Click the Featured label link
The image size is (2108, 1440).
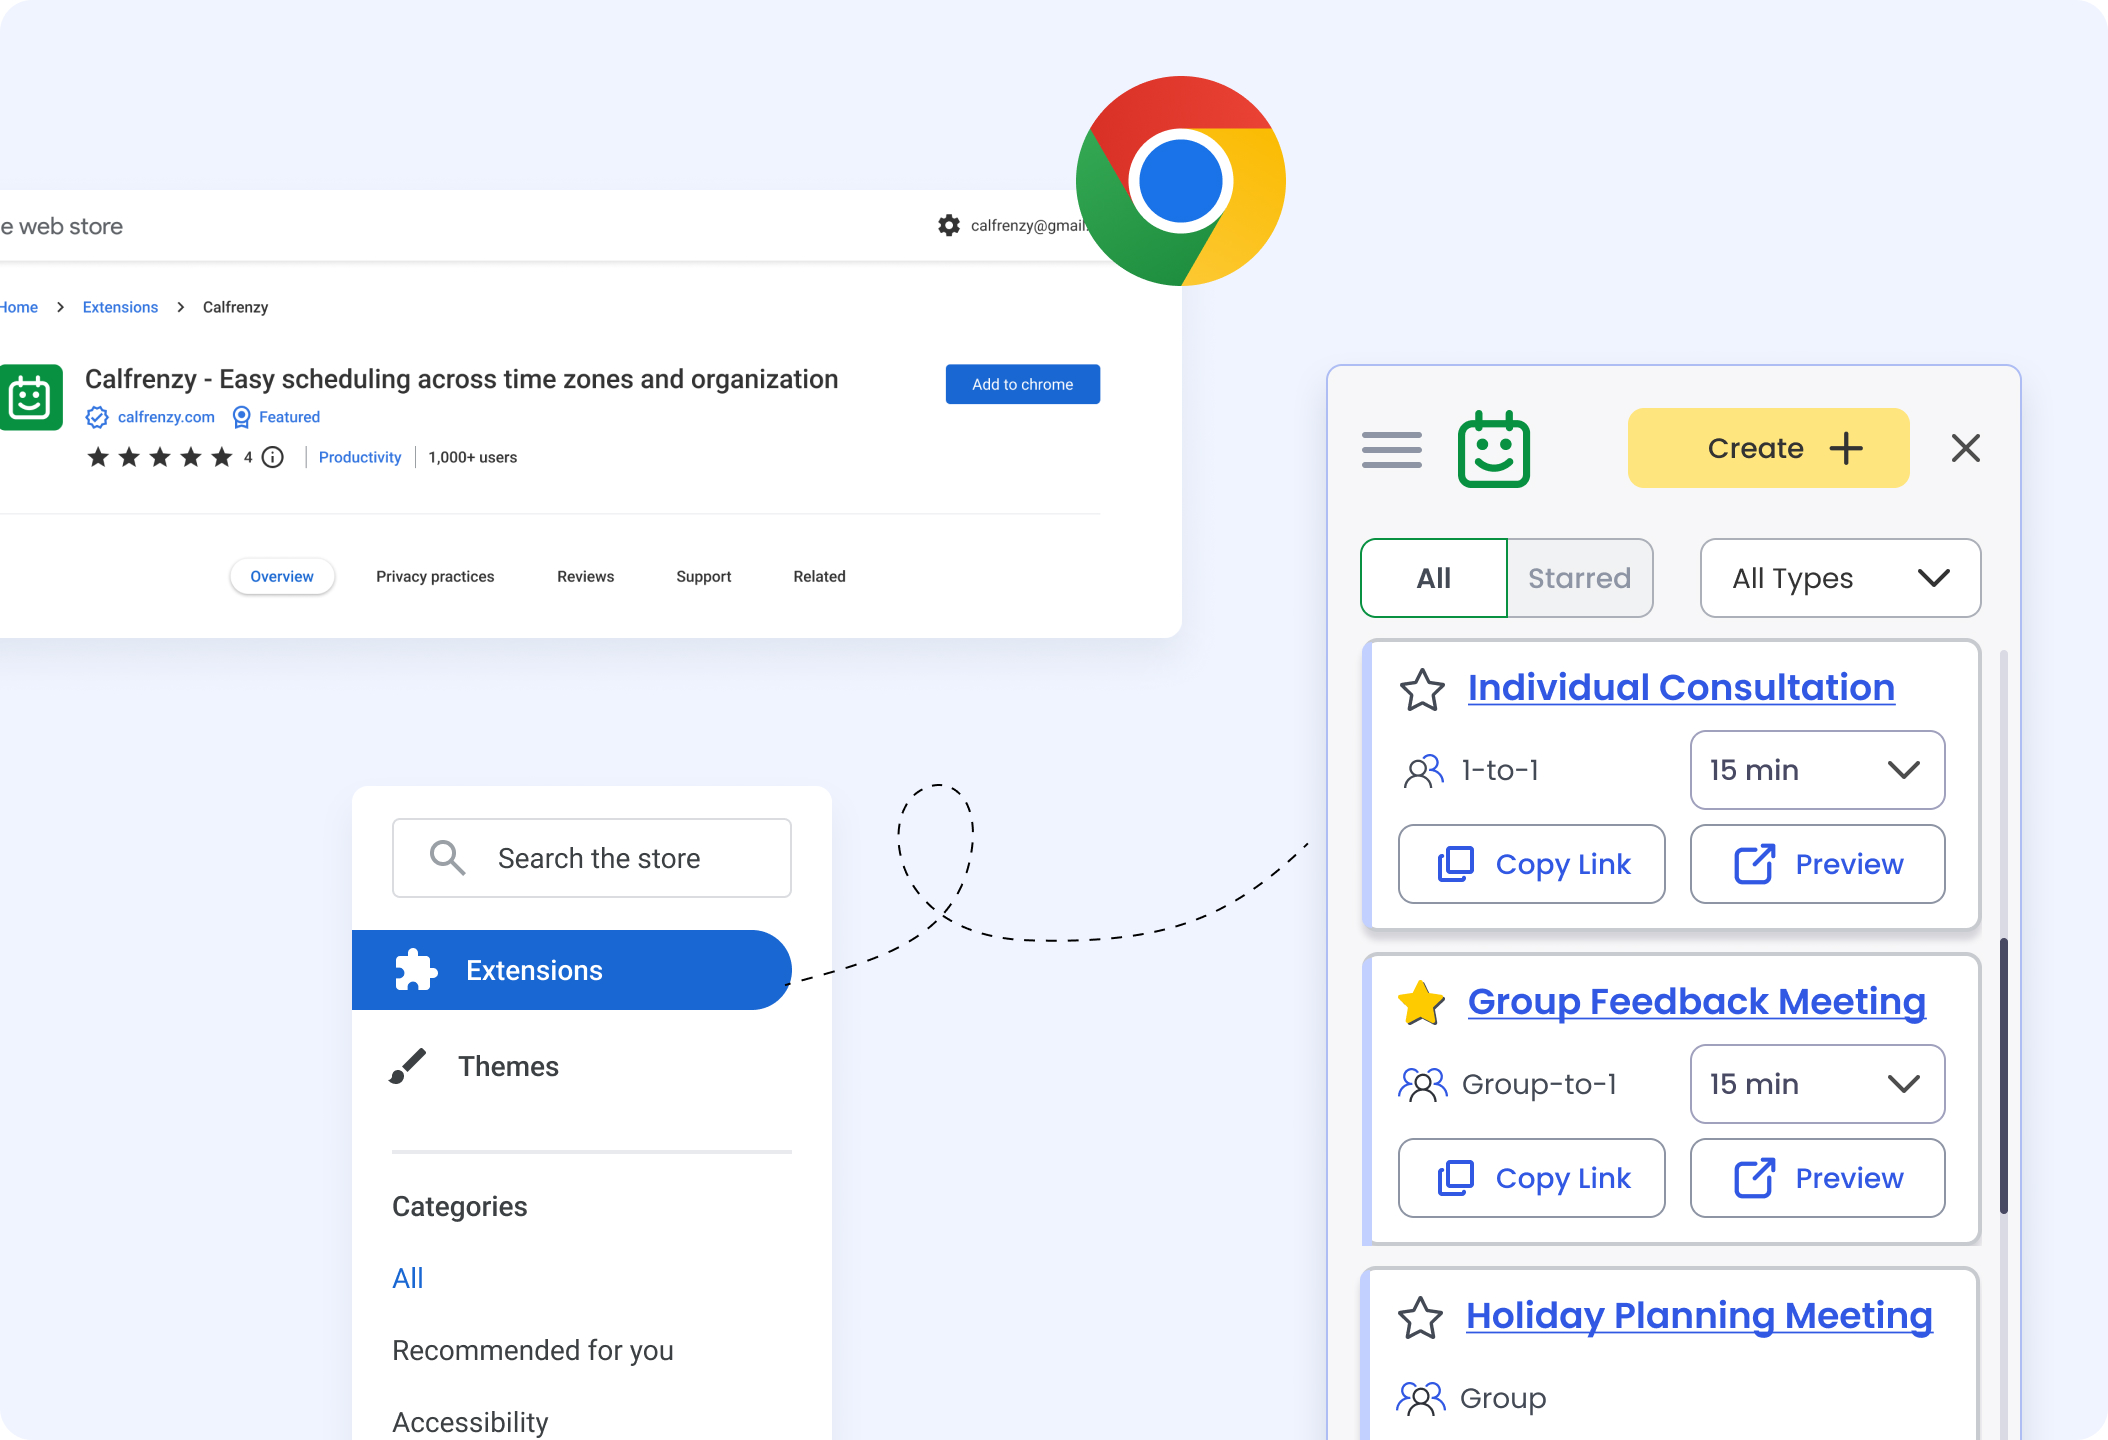pos(289,417)
